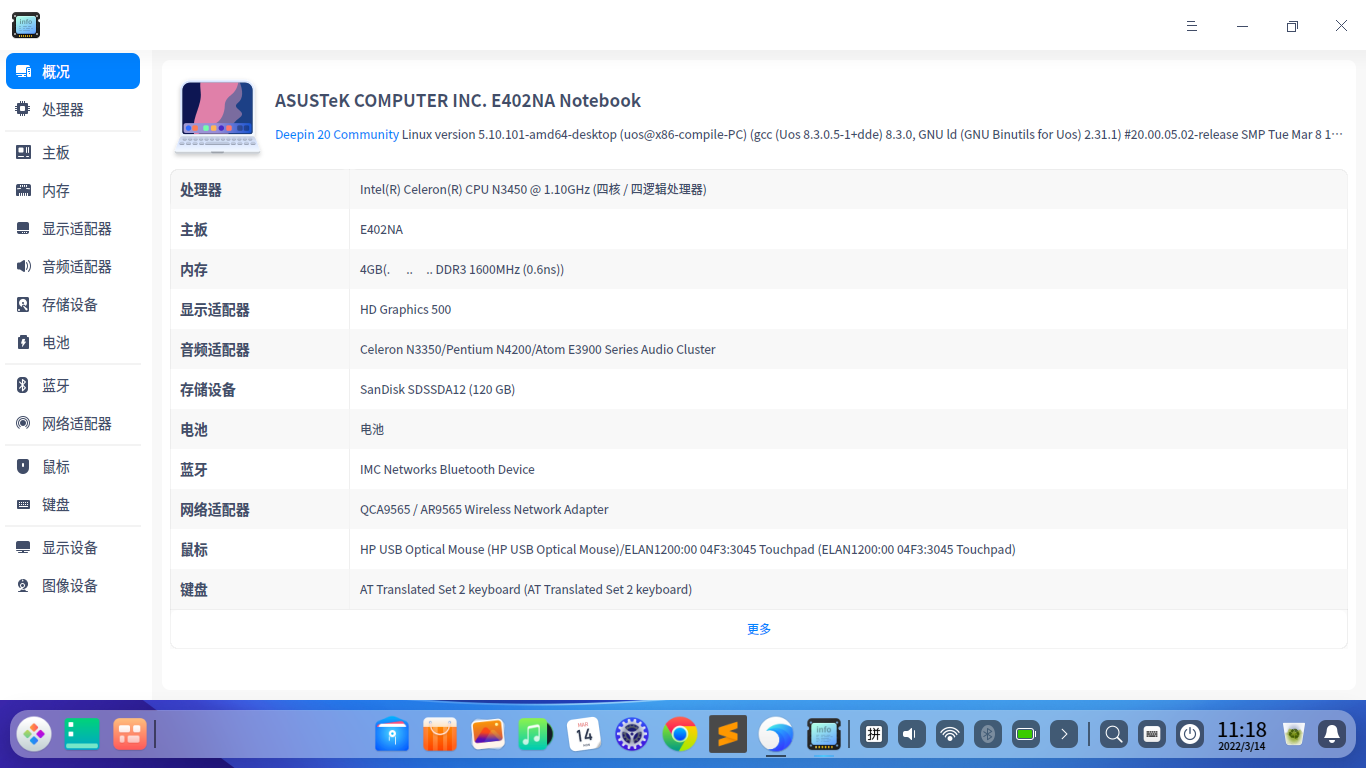Click the 键盘 keyboard icon in the sidebar
This screenshot has height=768, width=1366.
[x=23, y=504]
